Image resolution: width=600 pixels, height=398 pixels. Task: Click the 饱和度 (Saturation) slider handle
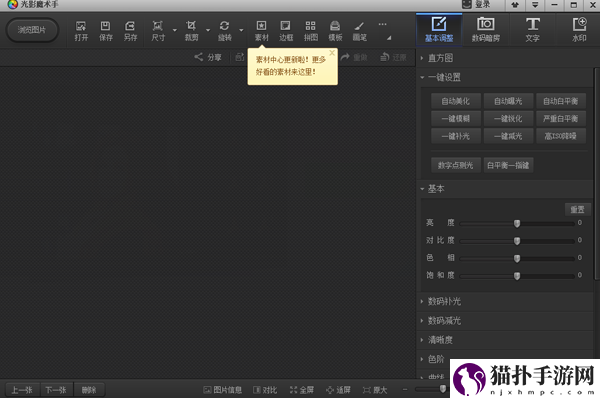coord(517,276)
